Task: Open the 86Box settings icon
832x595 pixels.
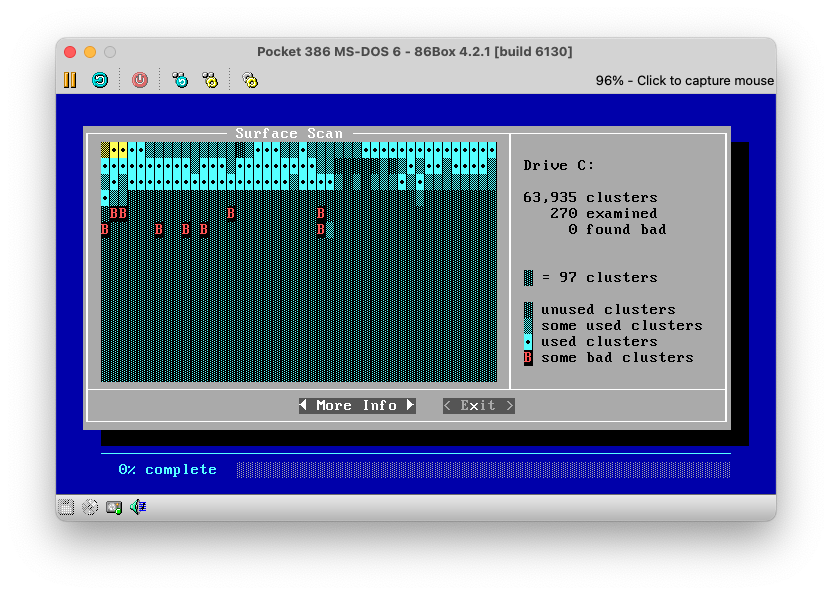Action: point(250,80)
